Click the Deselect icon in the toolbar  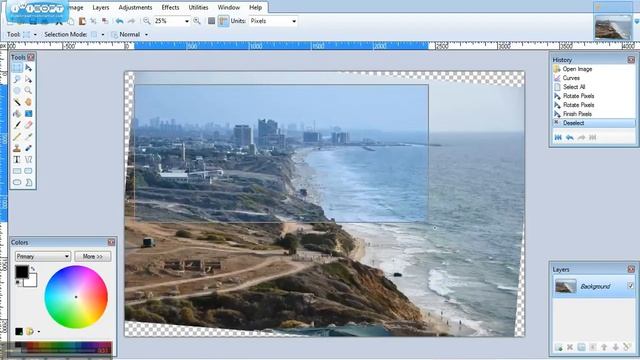(105, 21)
